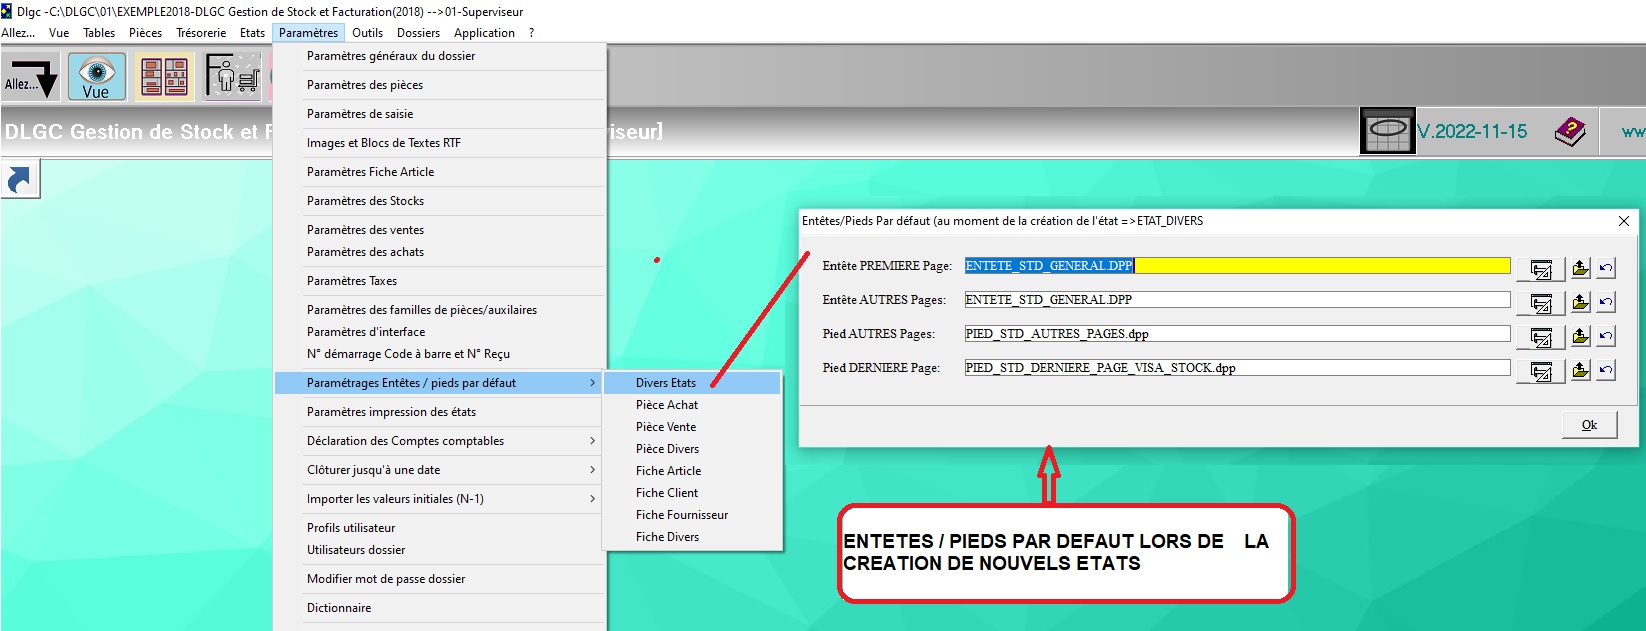Viewport: 1646px width, 631px height.
Task: Reset the Entête AUTRES Pages value
Action: click(x=1606, y=302)
